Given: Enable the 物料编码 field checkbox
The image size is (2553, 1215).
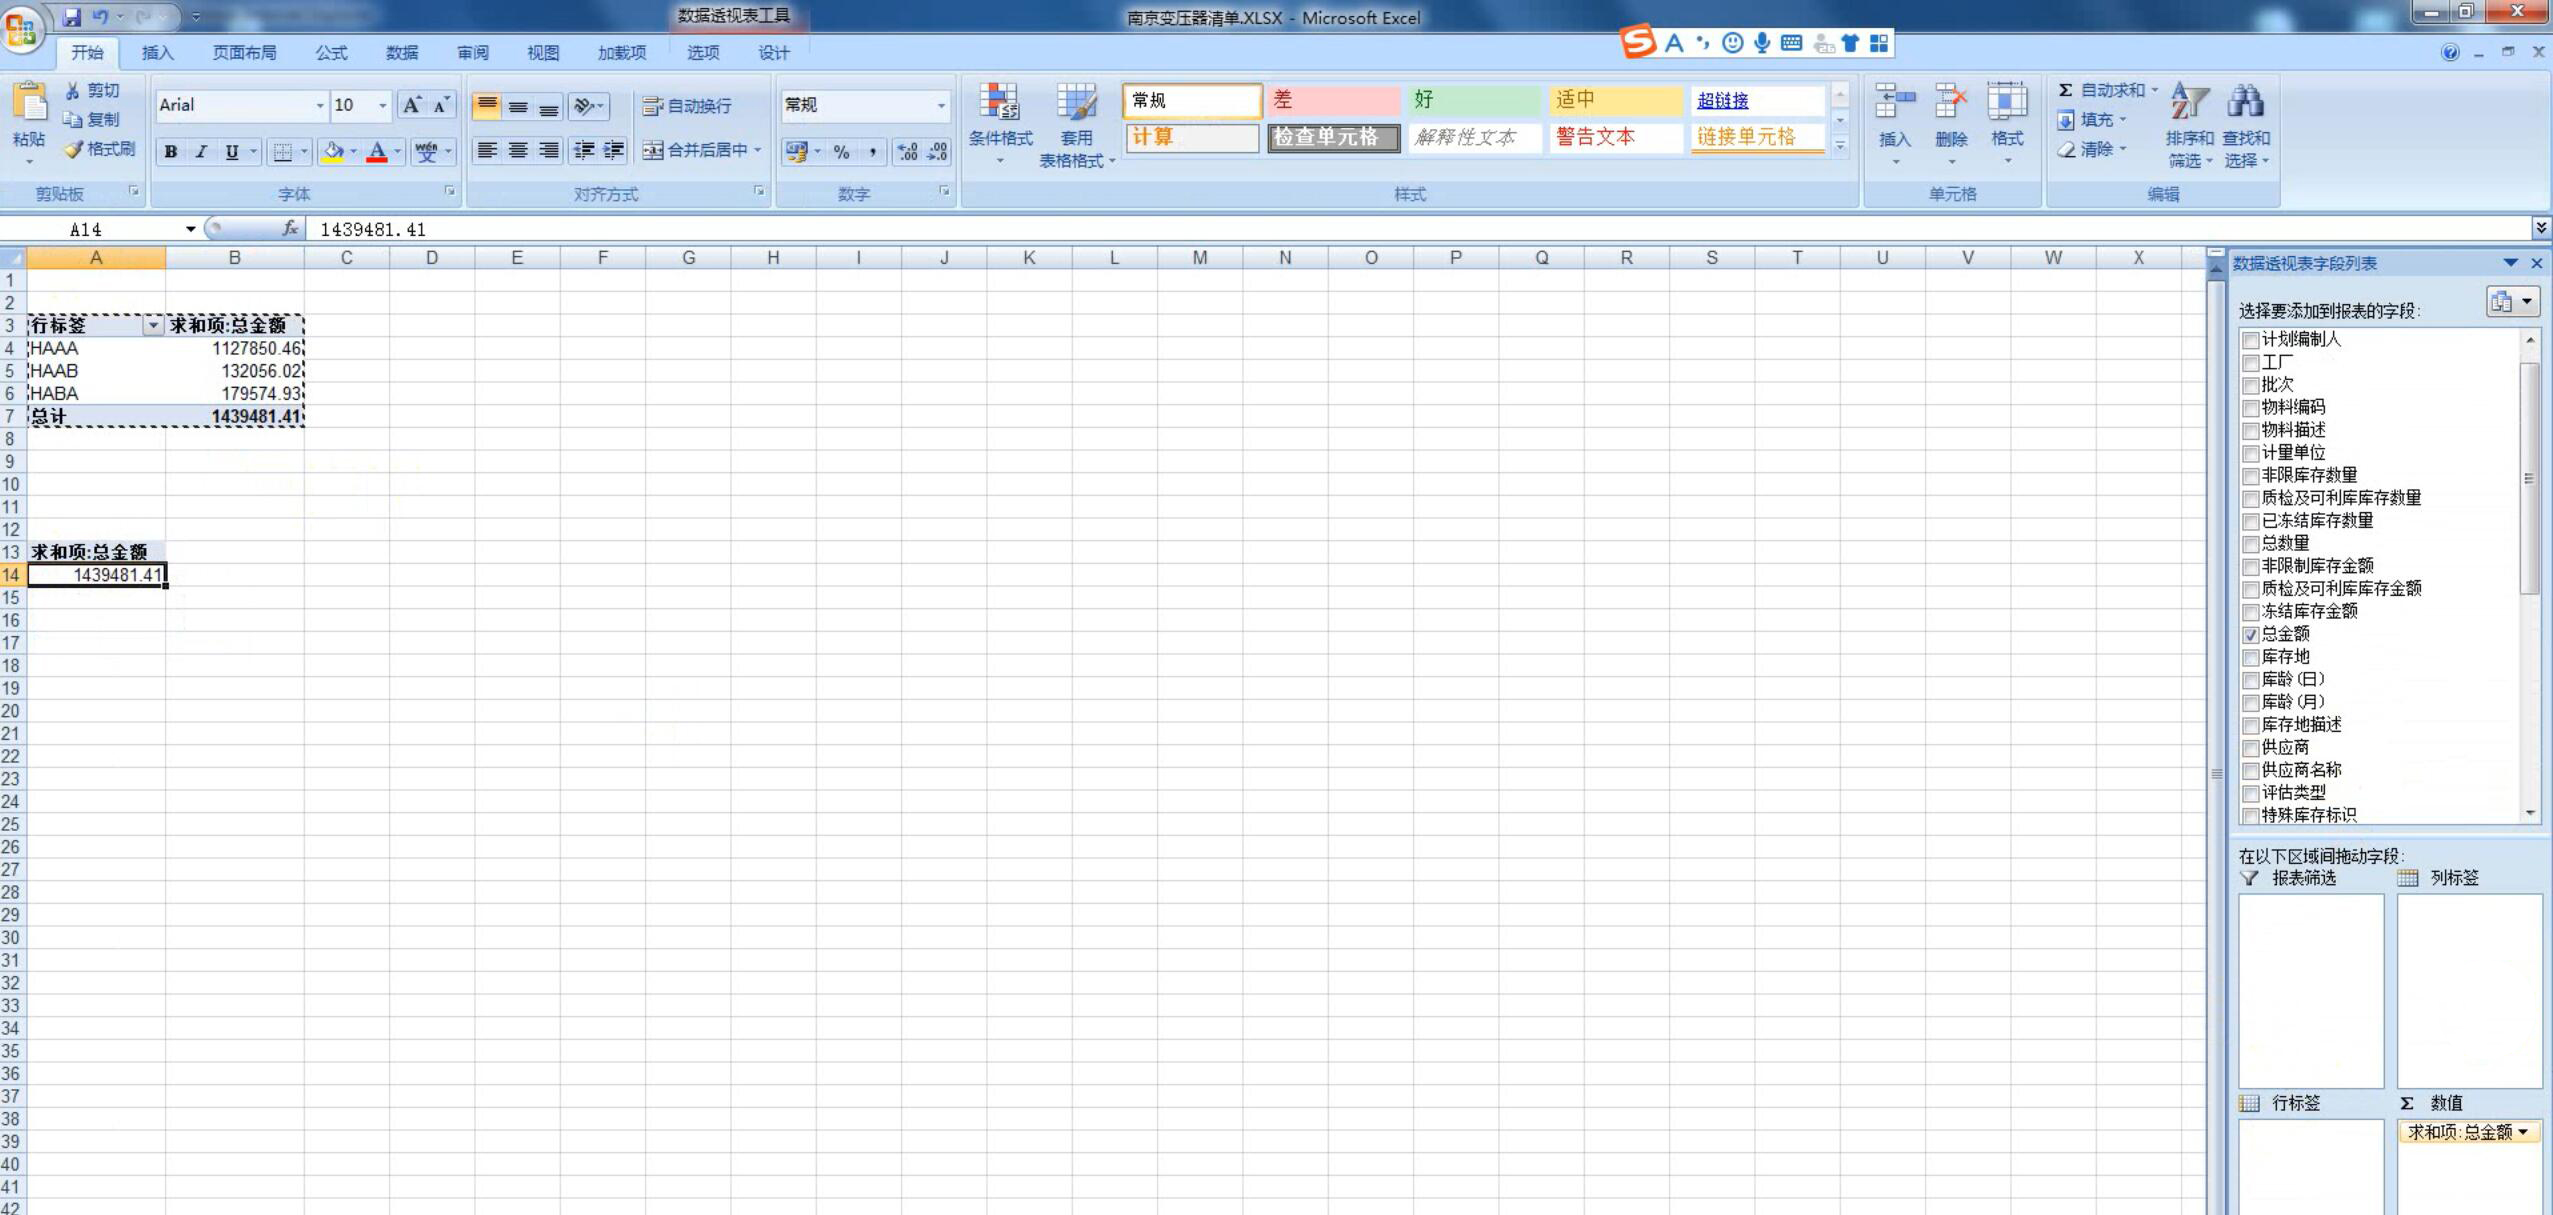Looking at the screenshot, I should pos(2250,408).
